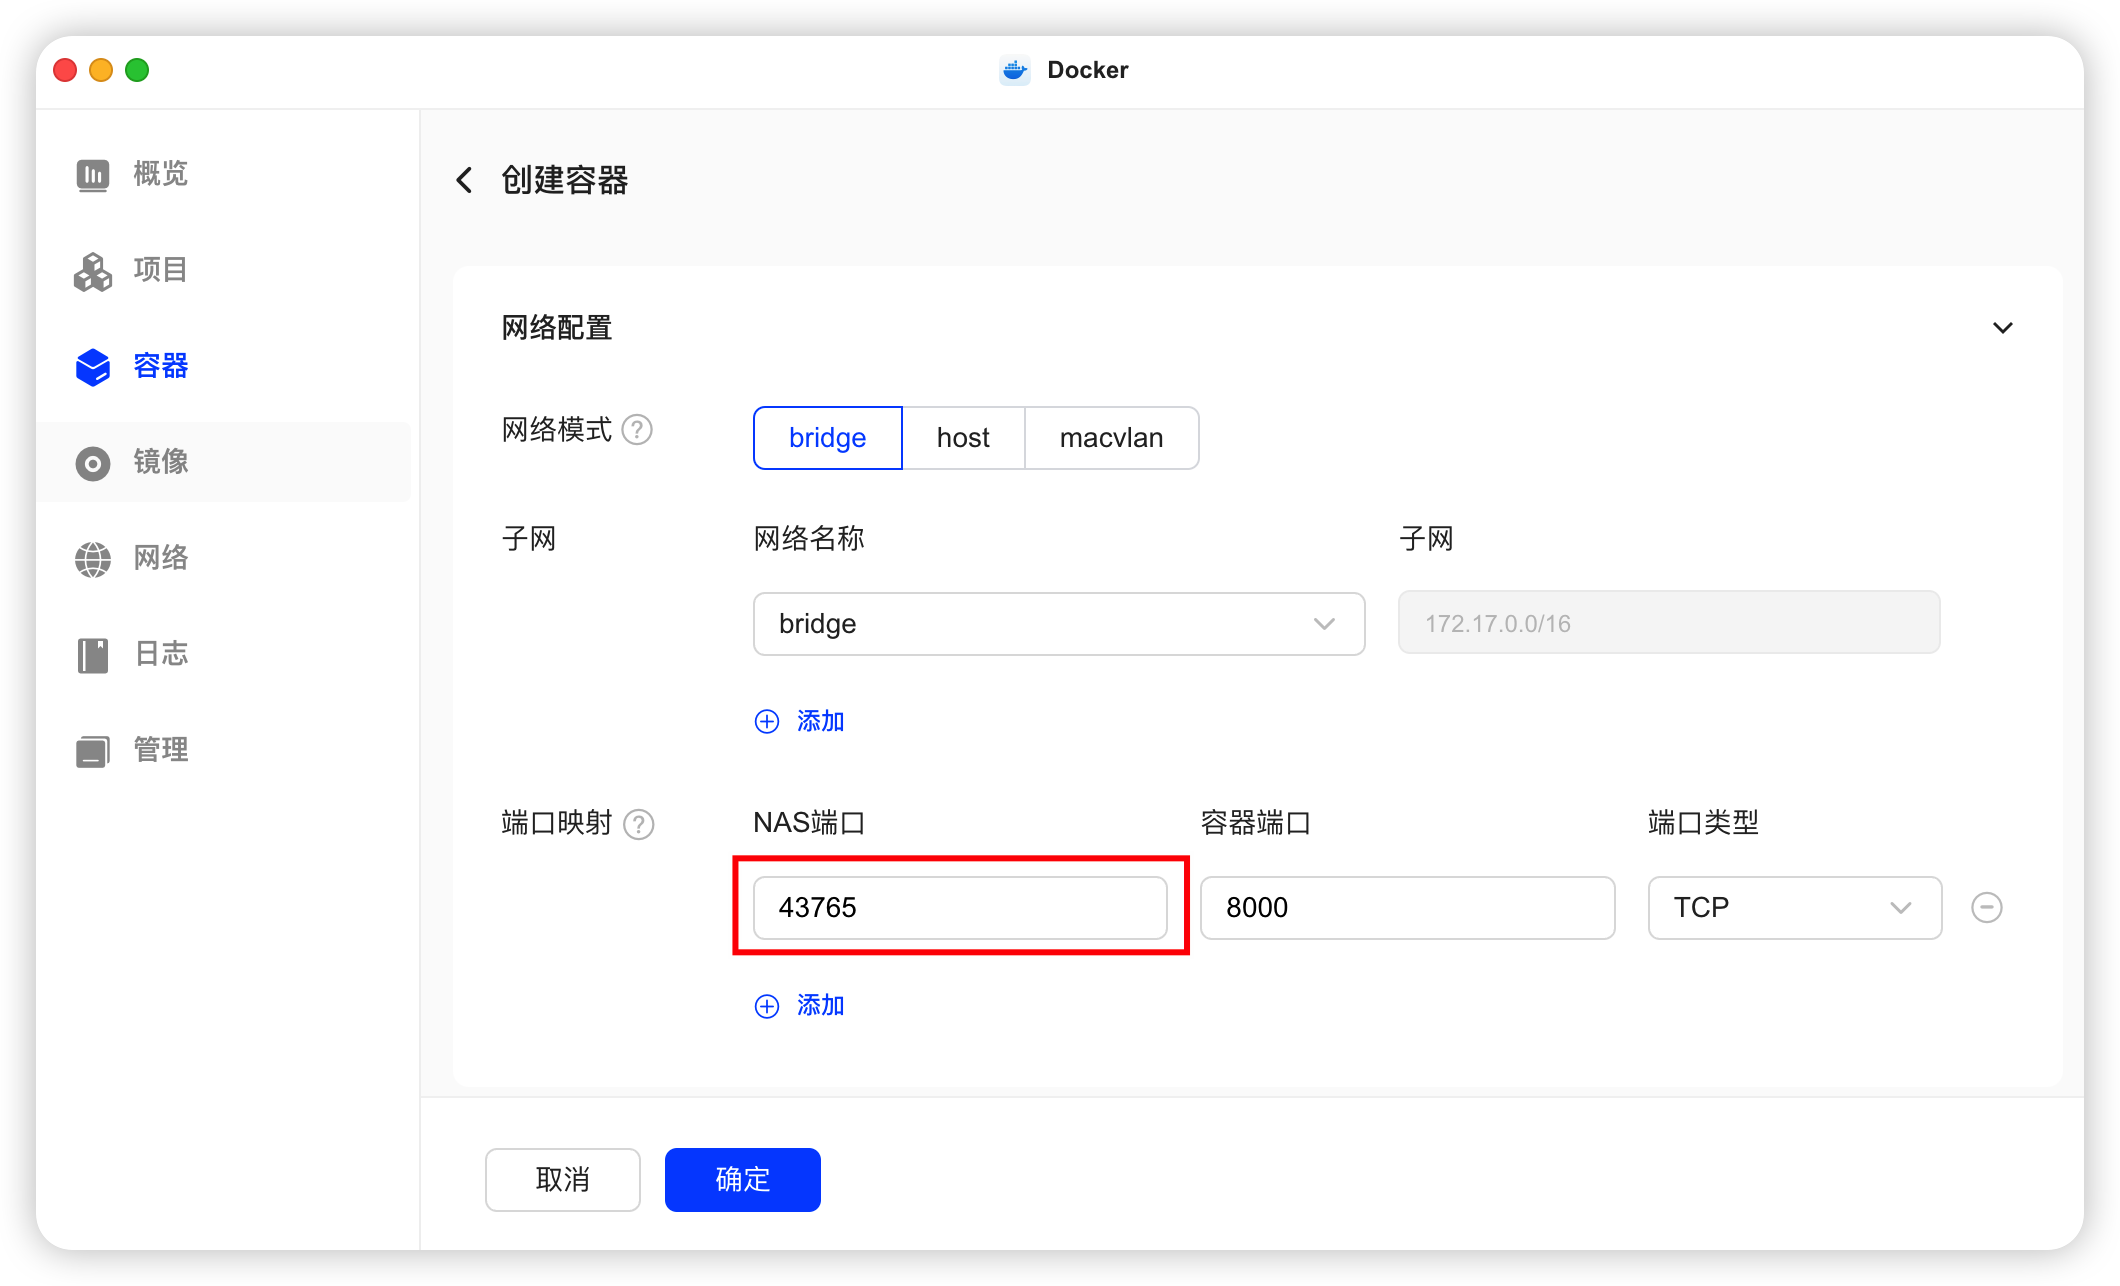Choose macvlan network mode
2120x1286 pixels.
click(1111, 438)
